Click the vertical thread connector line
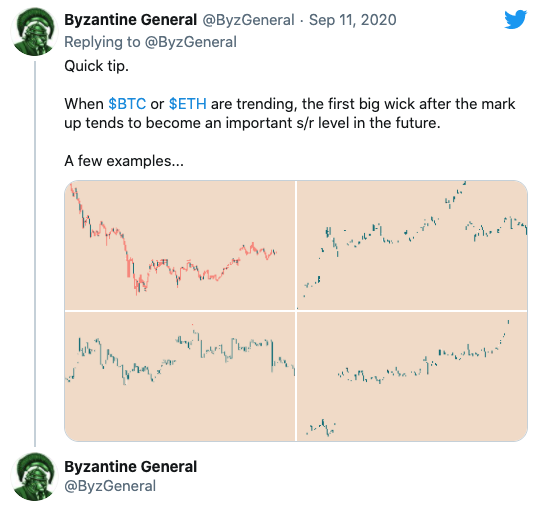This screenshot has width=537, height=513. pos(35,254)
